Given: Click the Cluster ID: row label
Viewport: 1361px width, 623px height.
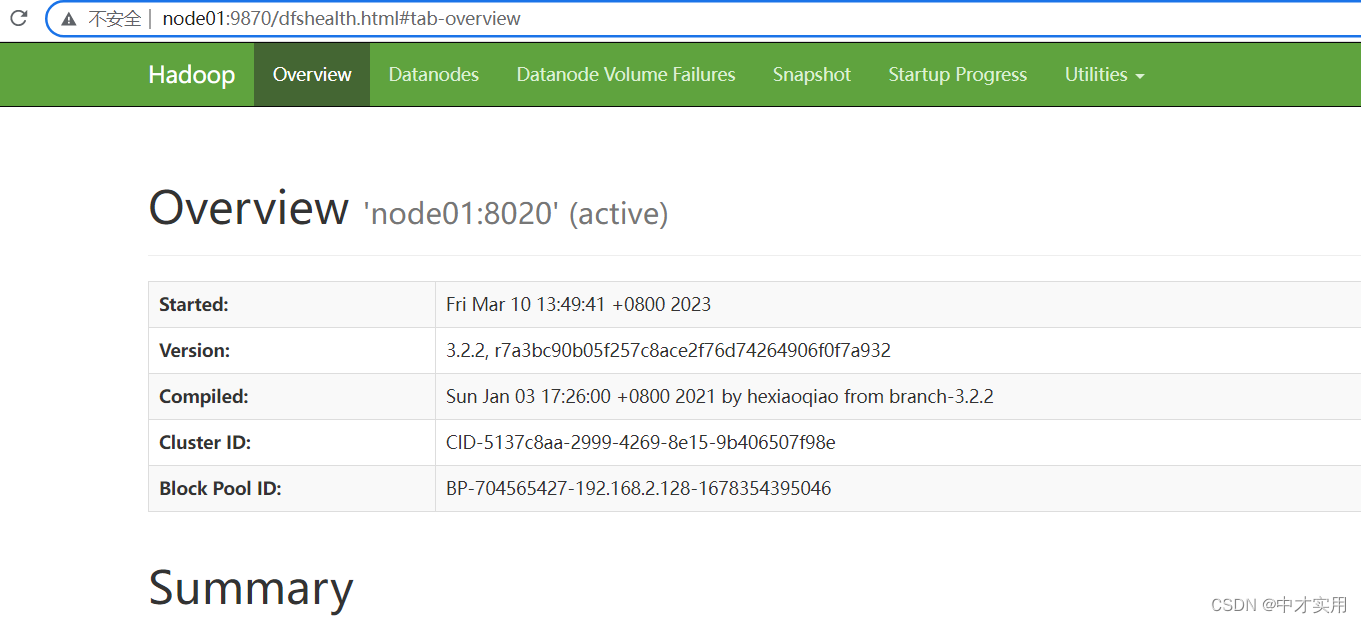Looking at the screenshot, I should pyautogui.click(x=205, y=443).
